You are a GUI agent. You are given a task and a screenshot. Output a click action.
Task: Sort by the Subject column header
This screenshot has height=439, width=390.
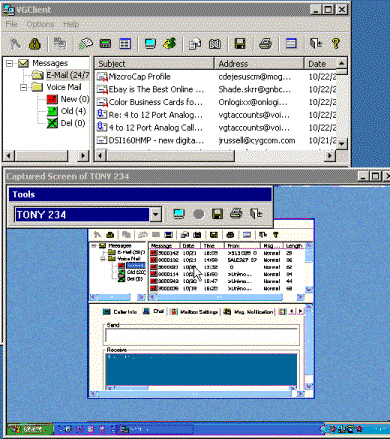pyautogui.click(x=154, y=63)
